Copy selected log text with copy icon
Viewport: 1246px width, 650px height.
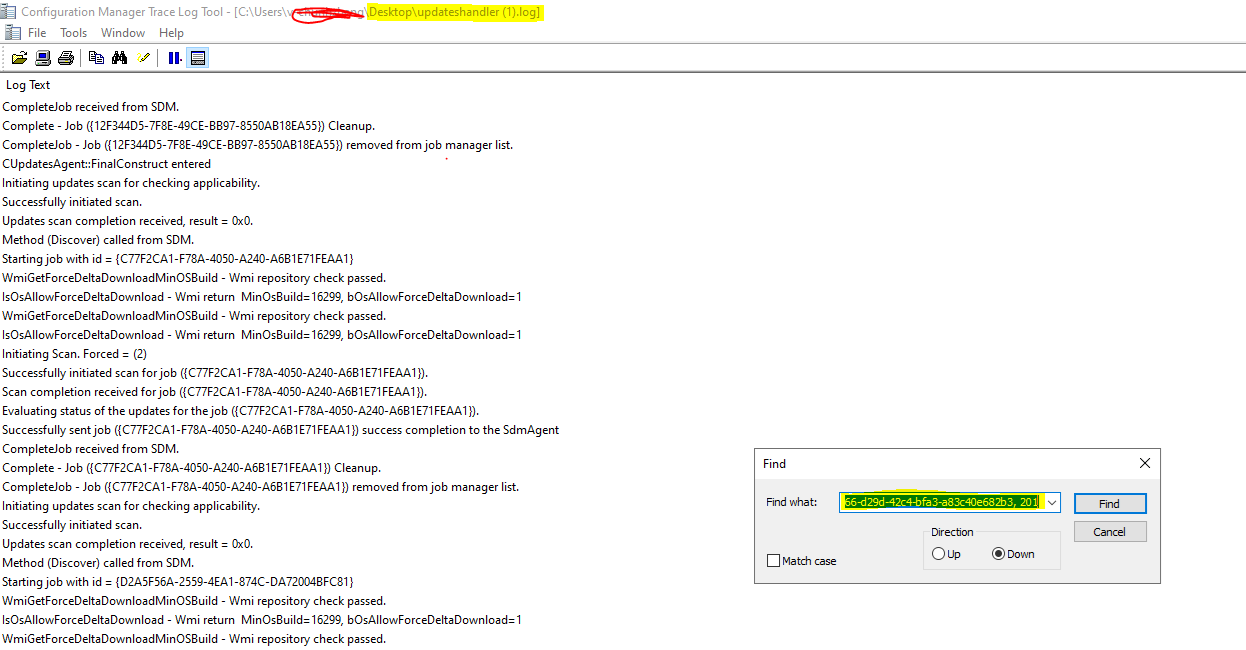[x=96, y=57]
